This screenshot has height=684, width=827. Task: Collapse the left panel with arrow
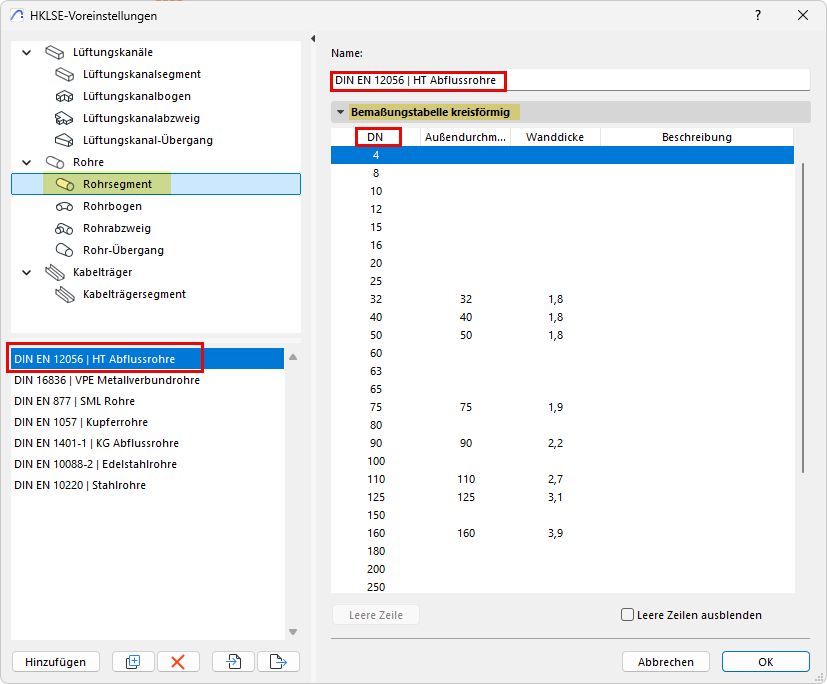pyautogui.click(x=313, y=38)
